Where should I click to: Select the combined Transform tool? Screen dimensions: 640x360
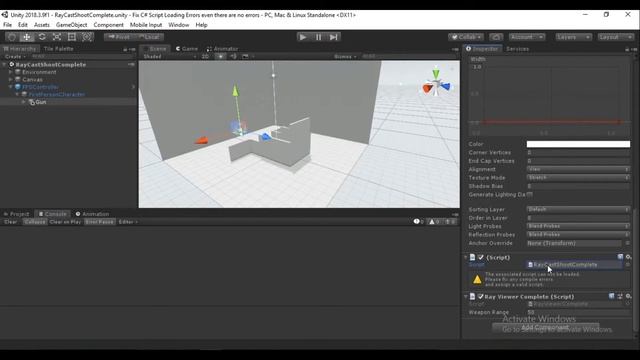[x=87, y=37]
